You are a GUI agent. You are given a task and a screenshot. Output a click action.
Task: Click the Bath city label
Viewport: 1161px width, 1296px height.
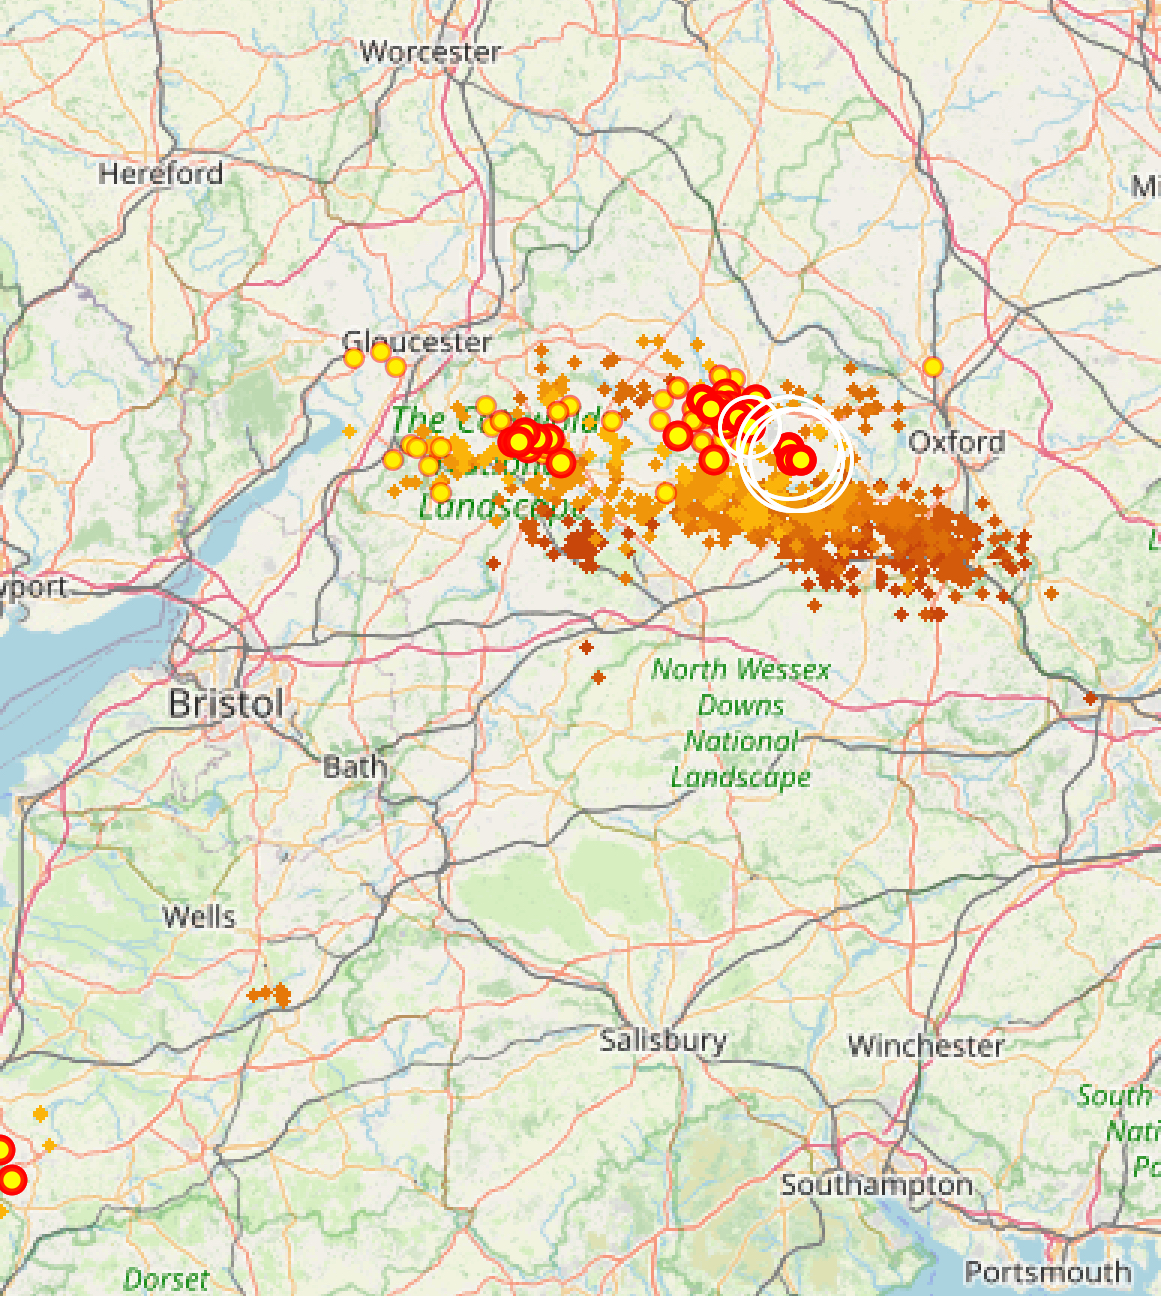[x=355, y=768]
